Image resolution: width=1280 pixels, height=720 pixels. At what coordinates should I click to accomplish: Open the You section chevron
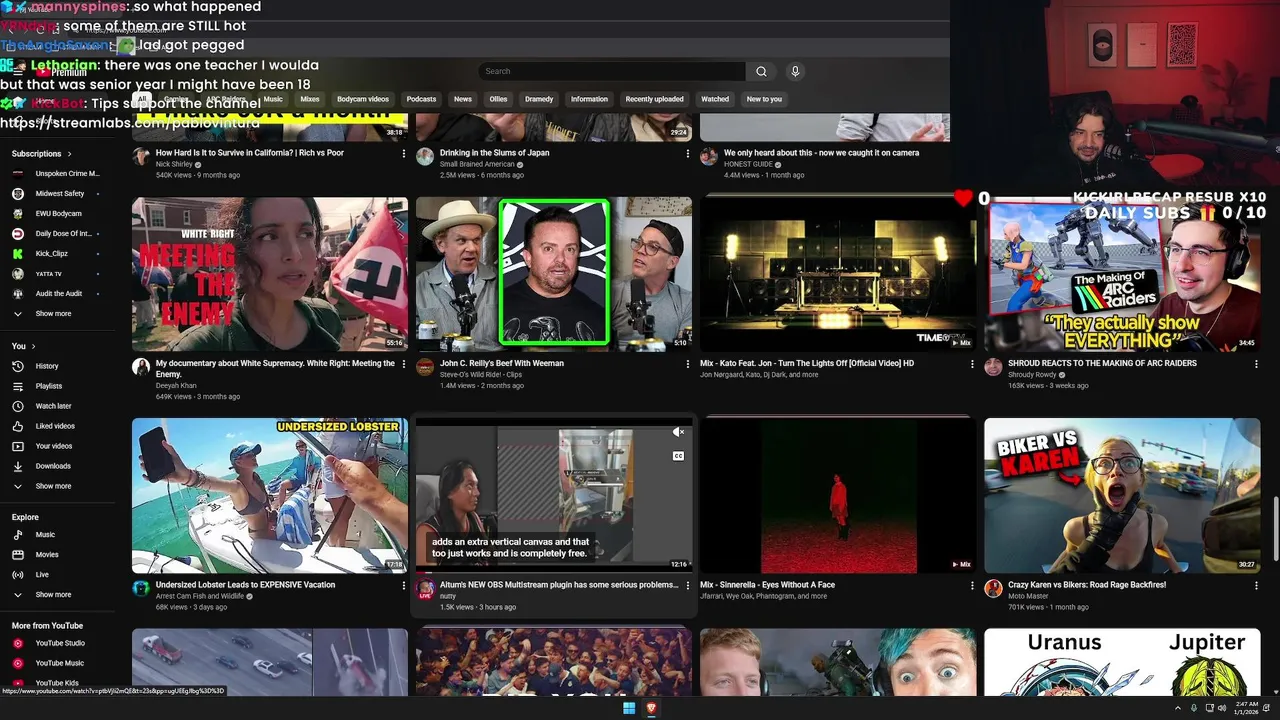[33, 346]
